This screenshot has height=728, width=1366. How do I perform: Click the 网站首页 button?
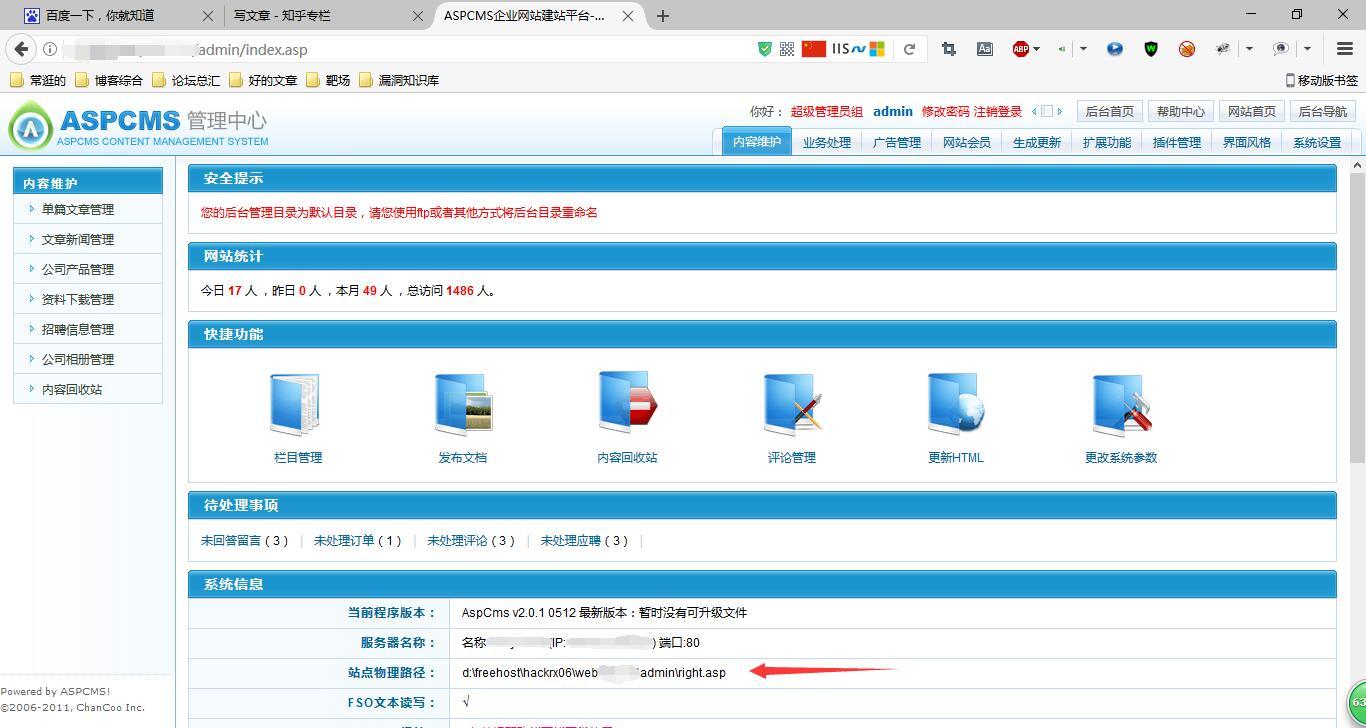1252,111
